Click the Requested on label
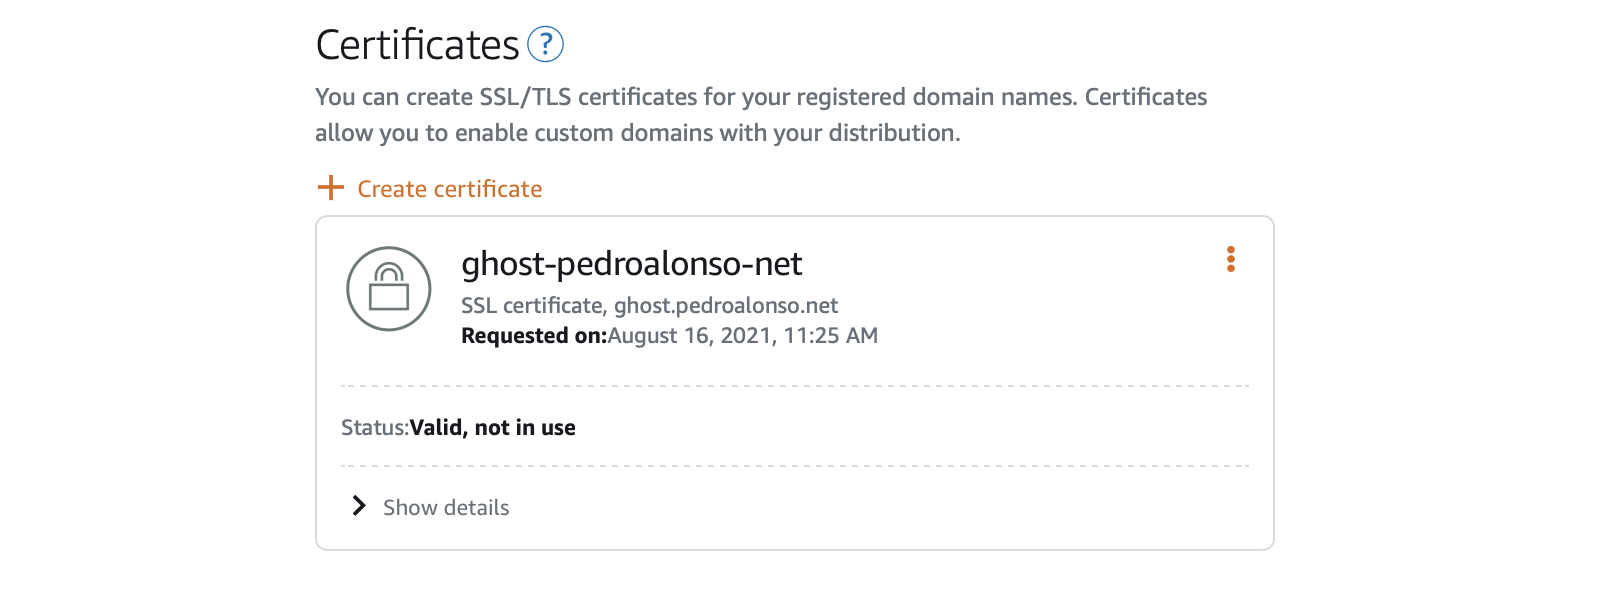Viewport: 1606px width, 616px height. (533, 336)
